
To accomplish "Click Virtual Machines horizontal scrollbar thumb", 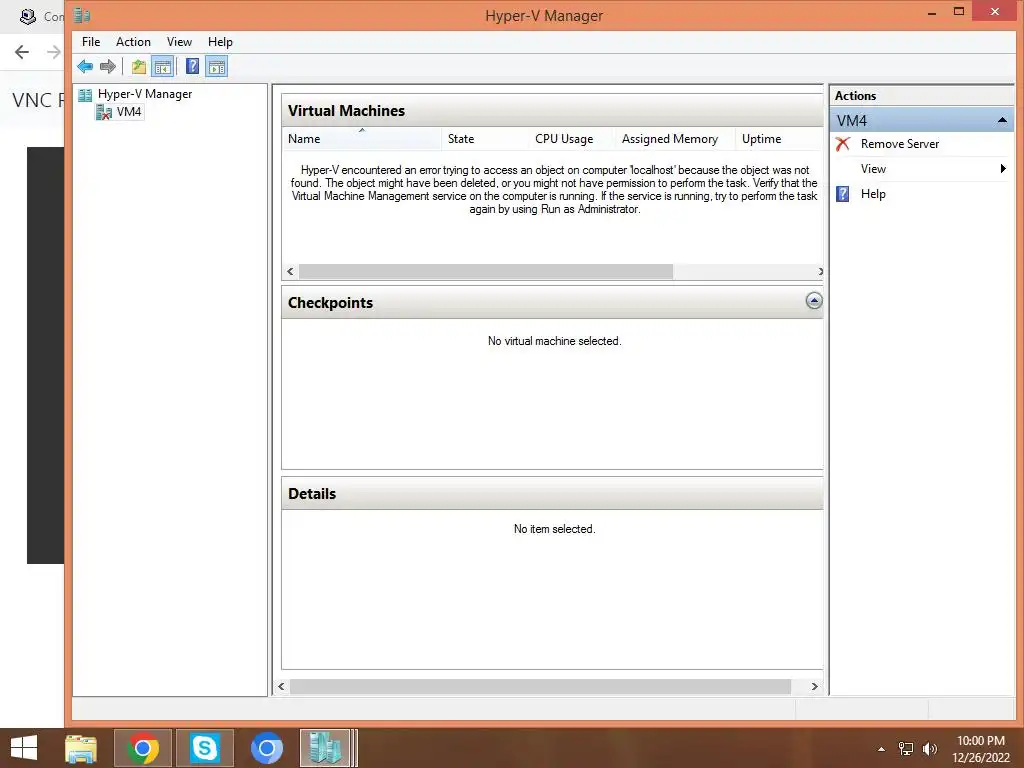I will coord(486,272).
